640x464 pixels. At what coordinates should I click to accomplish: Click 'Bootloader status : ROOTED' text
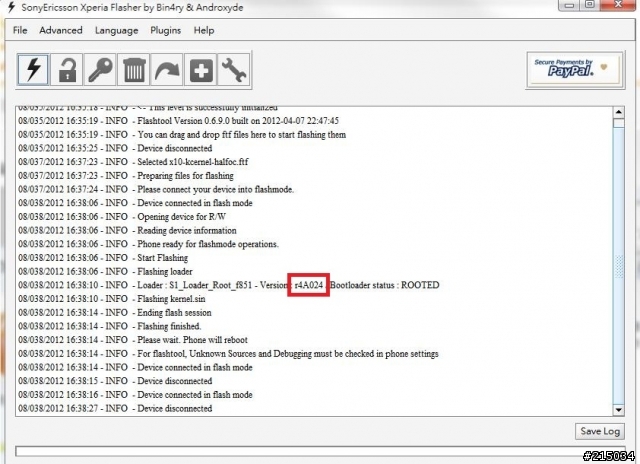click(384, 285)
